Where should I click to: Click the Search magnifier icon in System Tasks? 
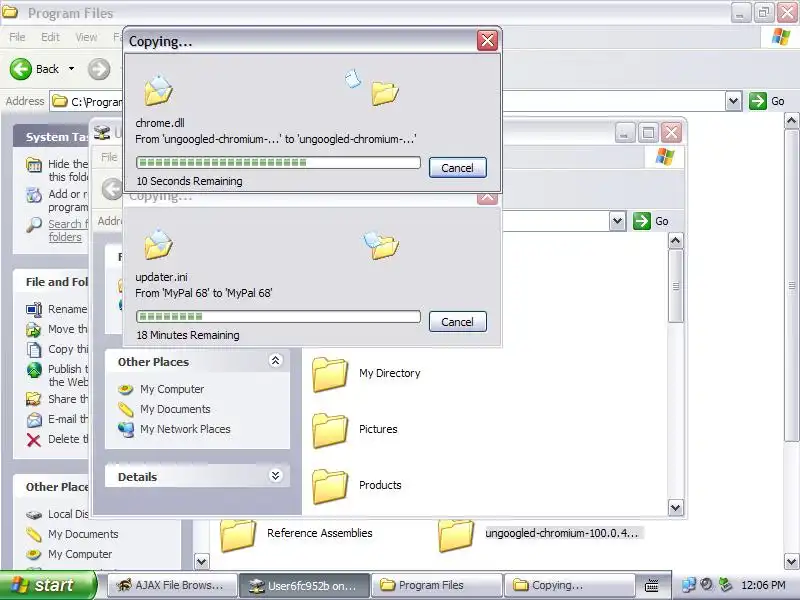(x=34, y=224)
